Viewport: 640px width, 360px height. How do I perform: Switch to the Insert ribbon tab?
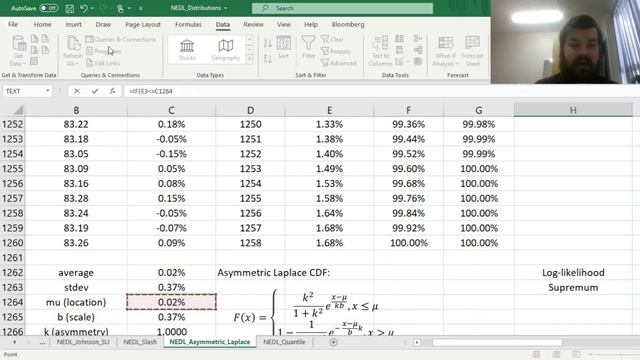click(x=73, y=24)
